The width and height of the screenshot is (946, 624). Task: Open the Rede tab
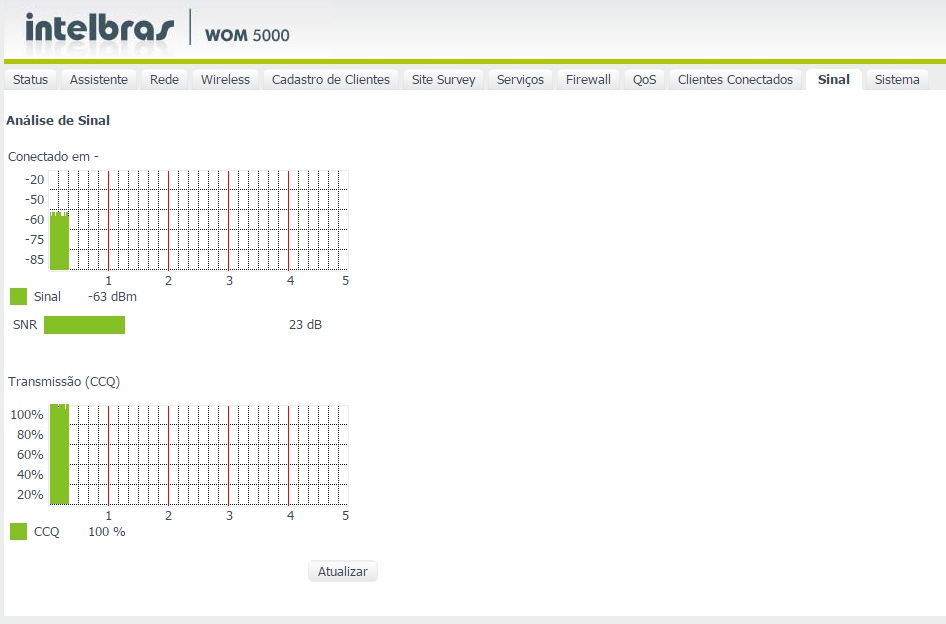164,80
